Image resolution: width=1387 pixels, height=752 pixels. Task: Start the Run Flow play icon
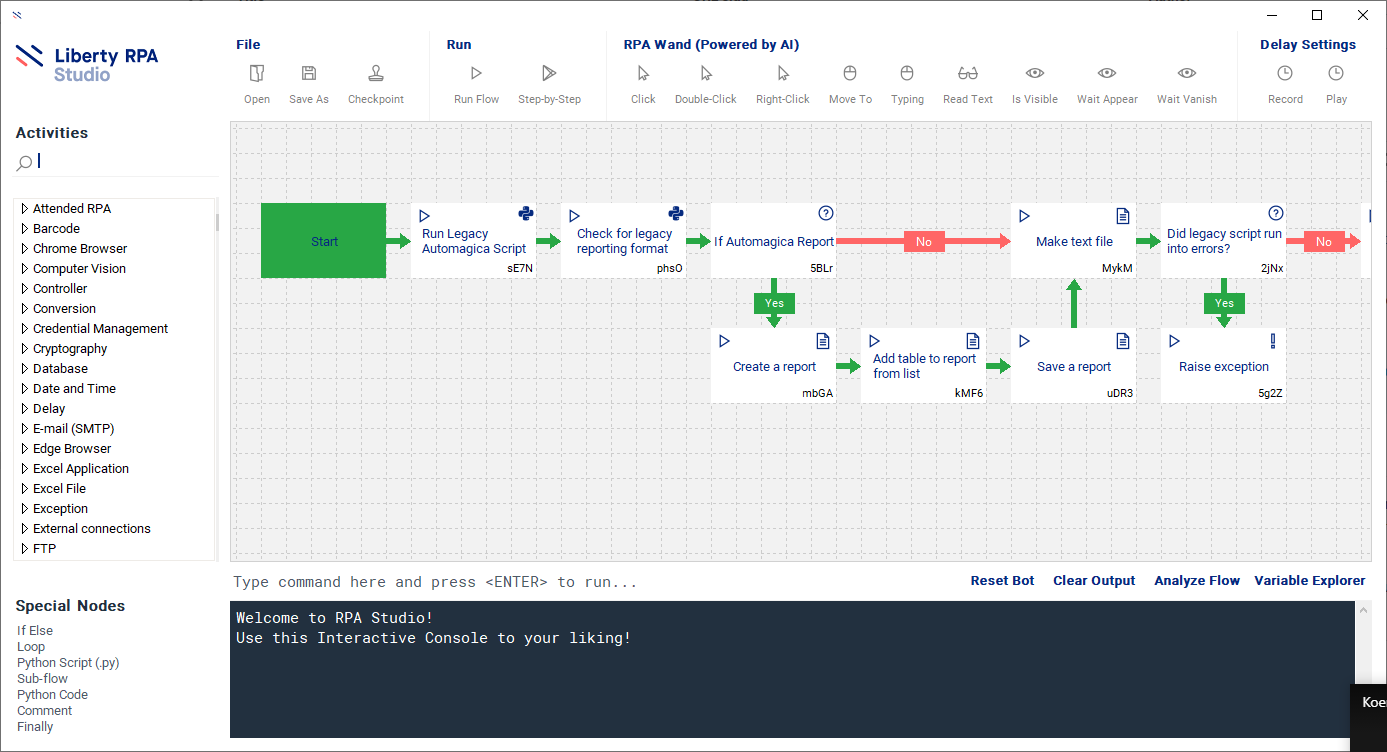(476, 74)
